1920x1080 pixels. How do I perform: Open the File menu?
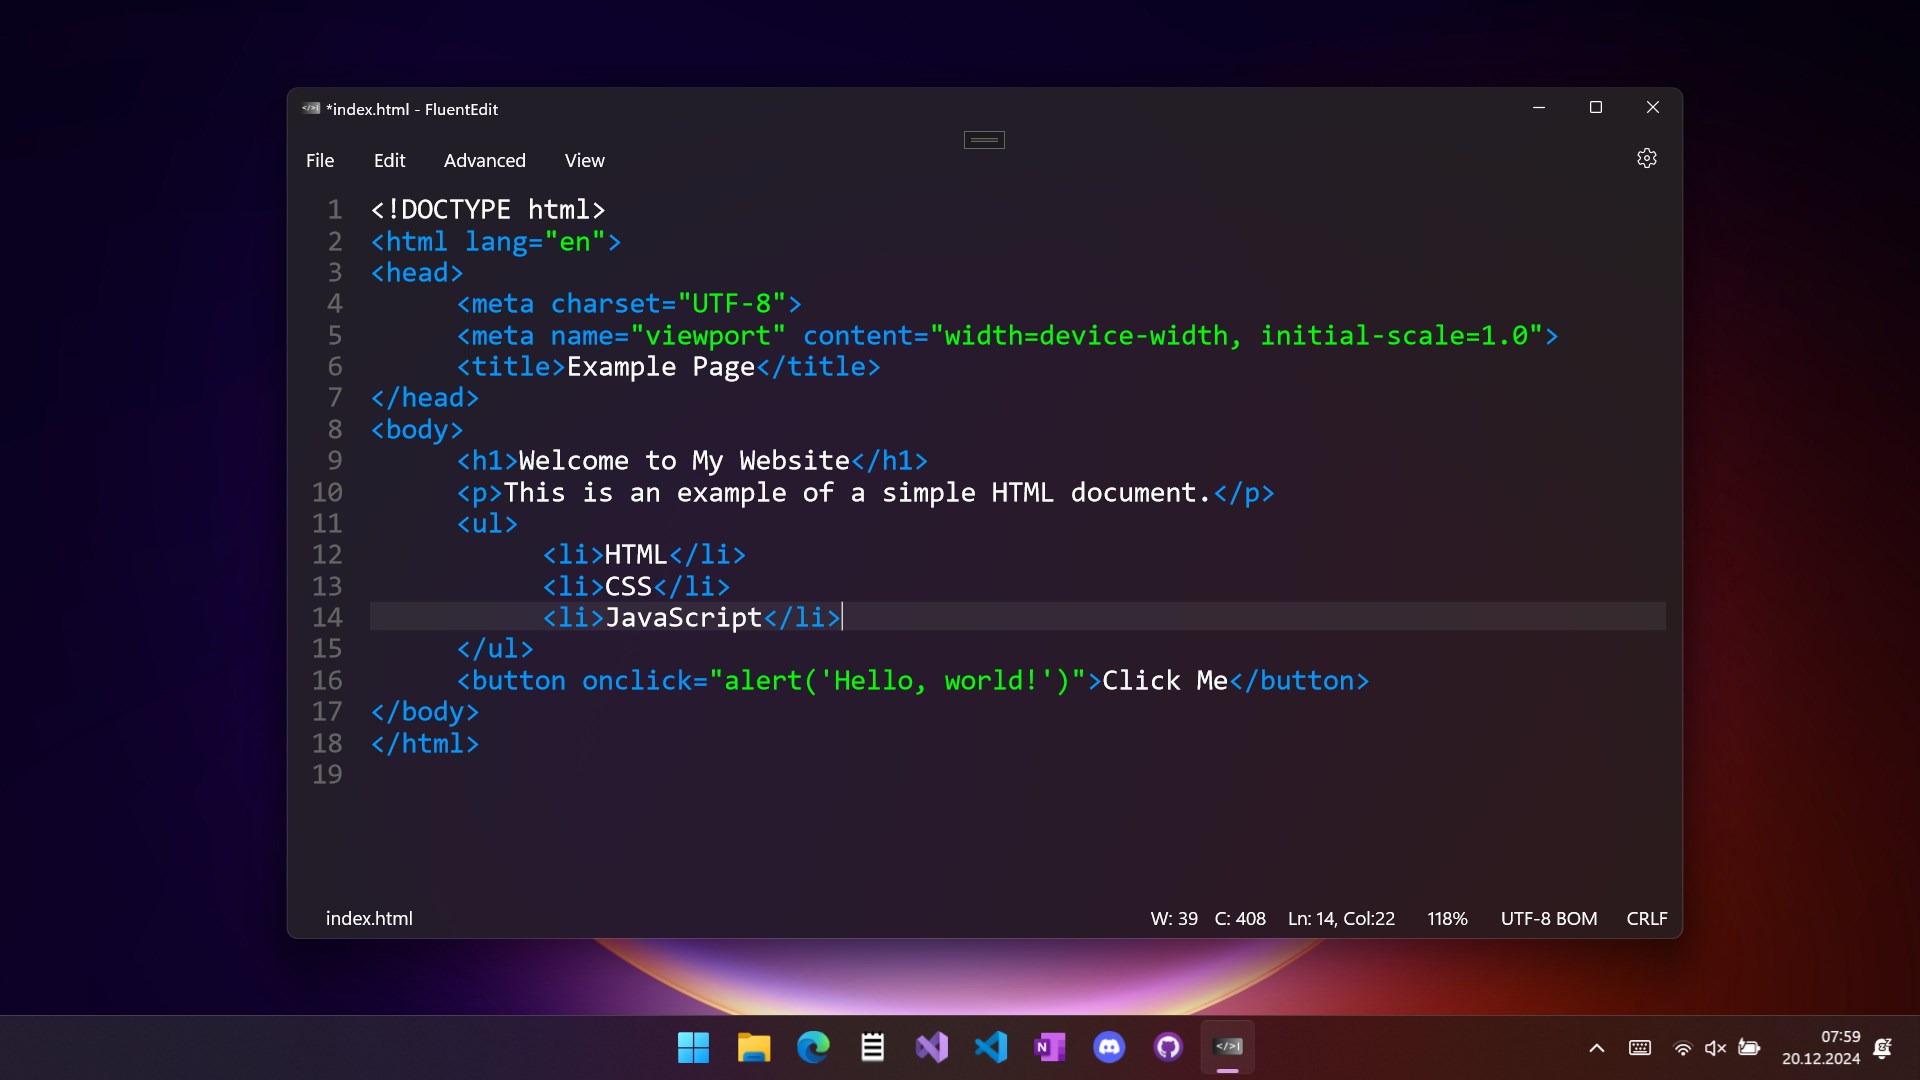(320, 161)
